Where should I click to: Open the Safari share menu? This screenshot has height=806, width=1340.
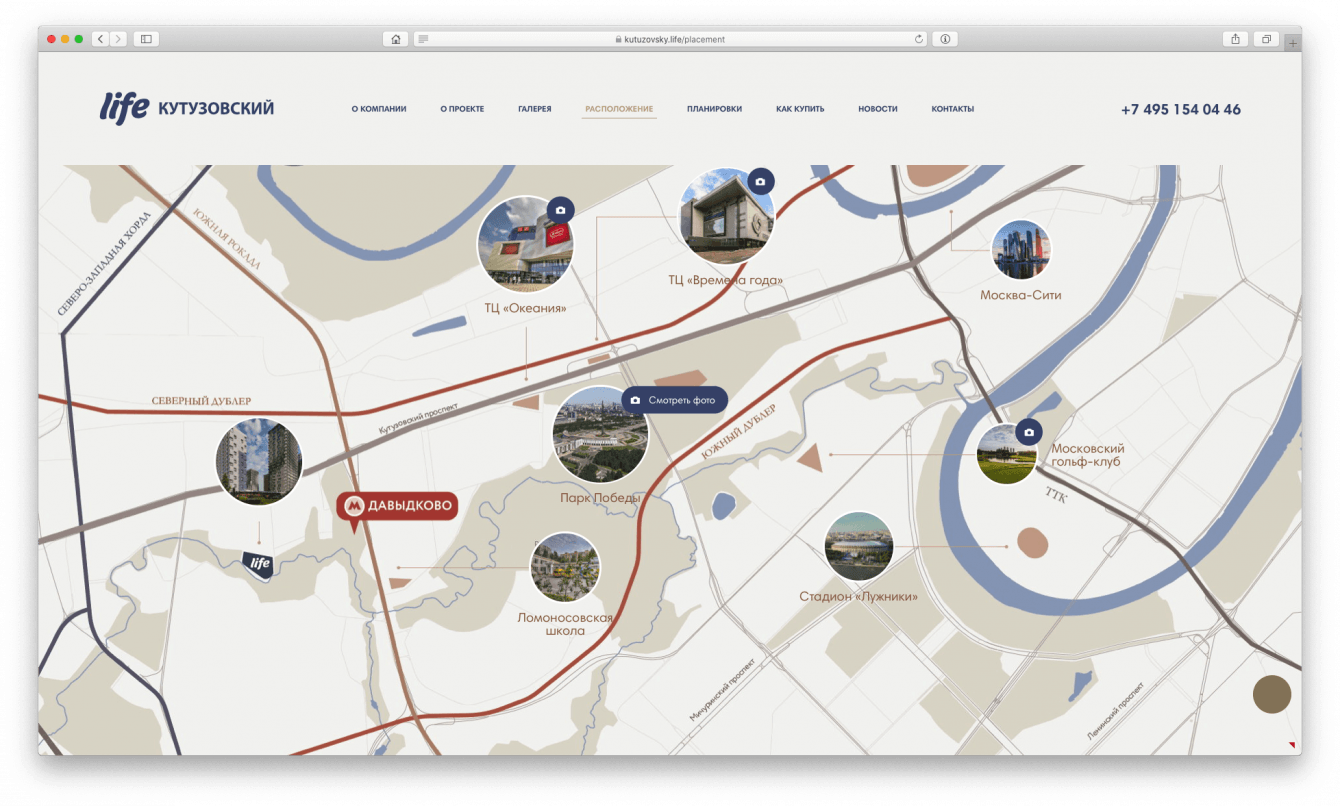pyautogui.click(x=1235, y=39)
